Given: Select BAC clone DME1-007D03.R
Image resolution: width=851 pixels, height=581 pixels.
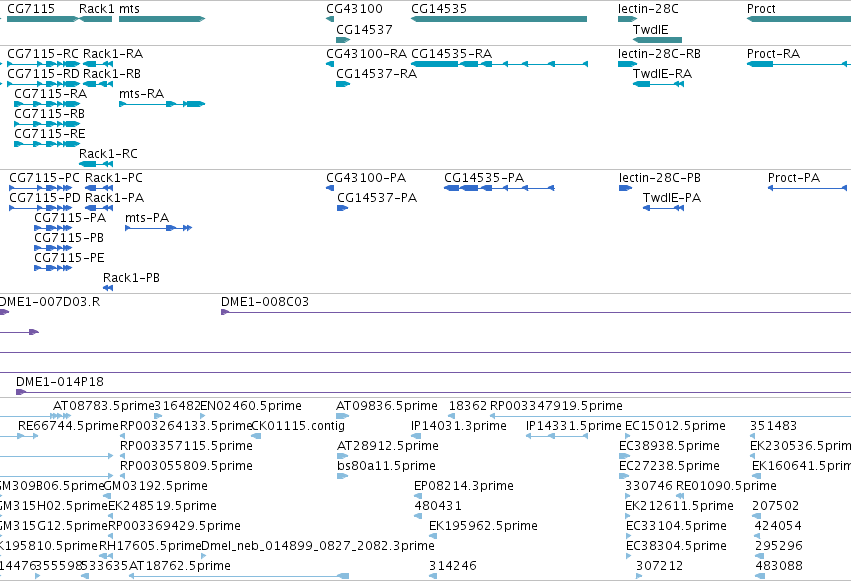Looking at the screenshot, I should (x=4, y=312).
